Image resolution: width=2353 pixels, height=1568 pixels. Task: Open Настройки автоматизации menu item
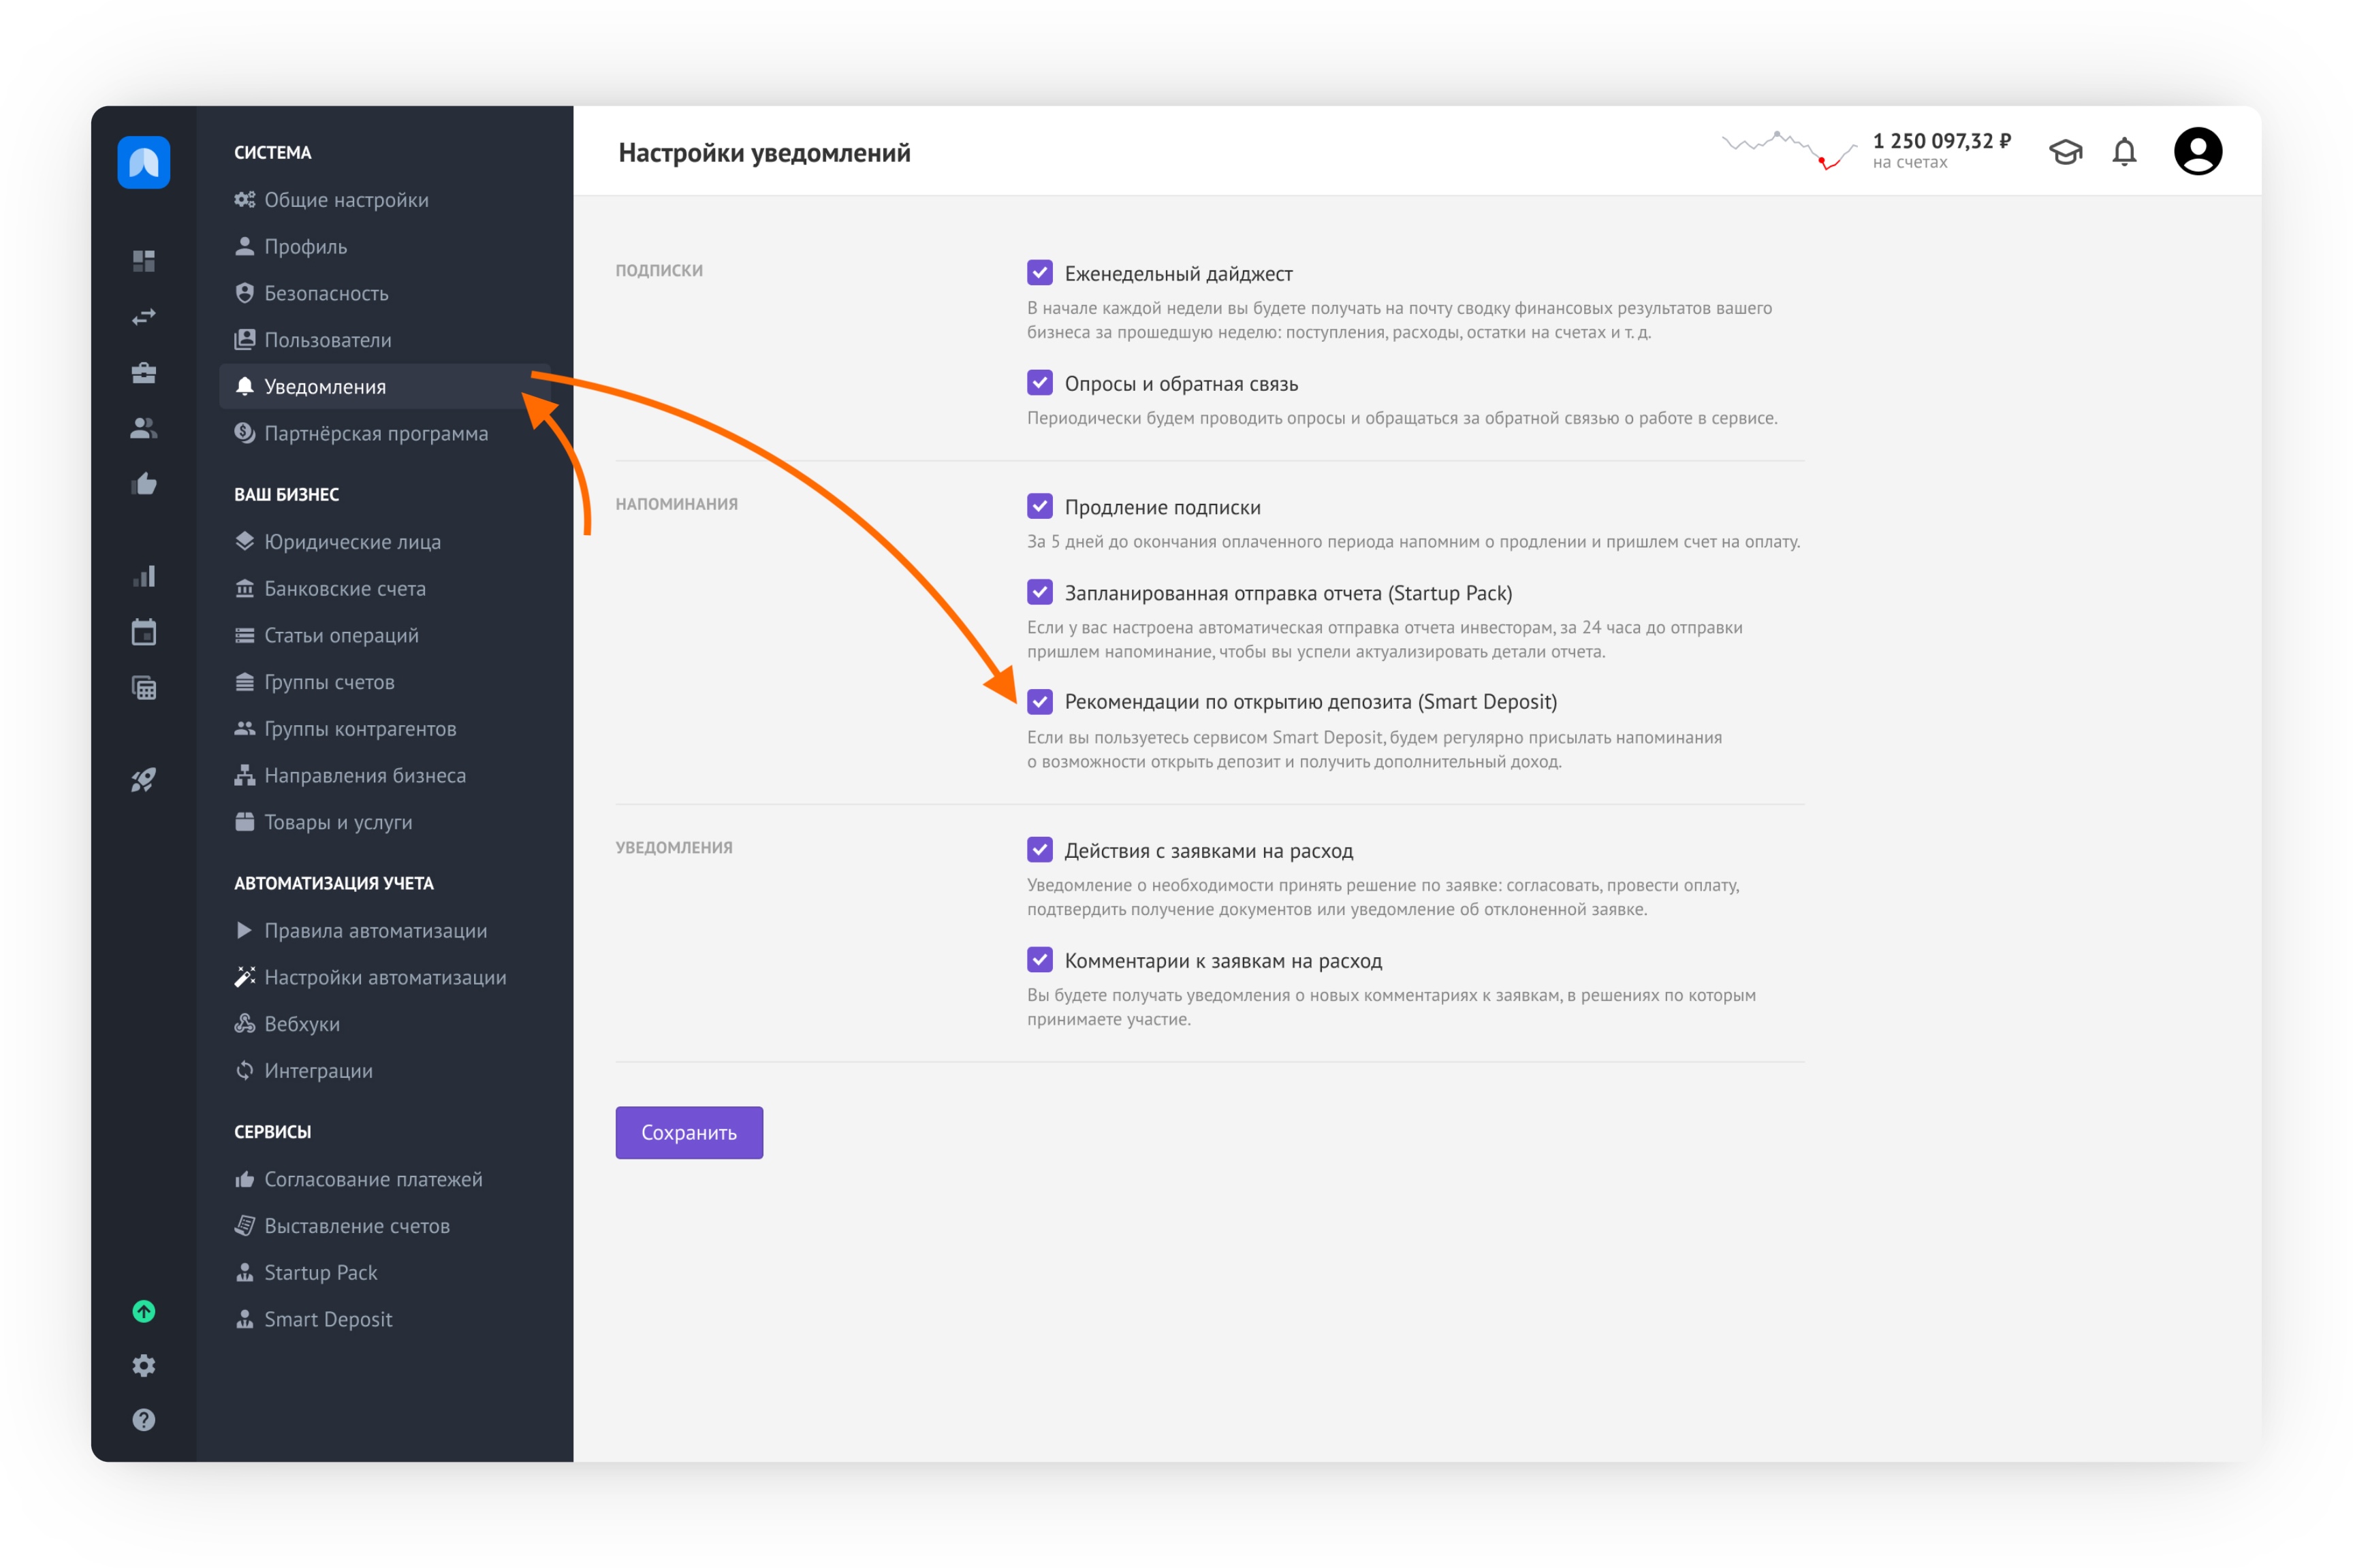[385, 977]
